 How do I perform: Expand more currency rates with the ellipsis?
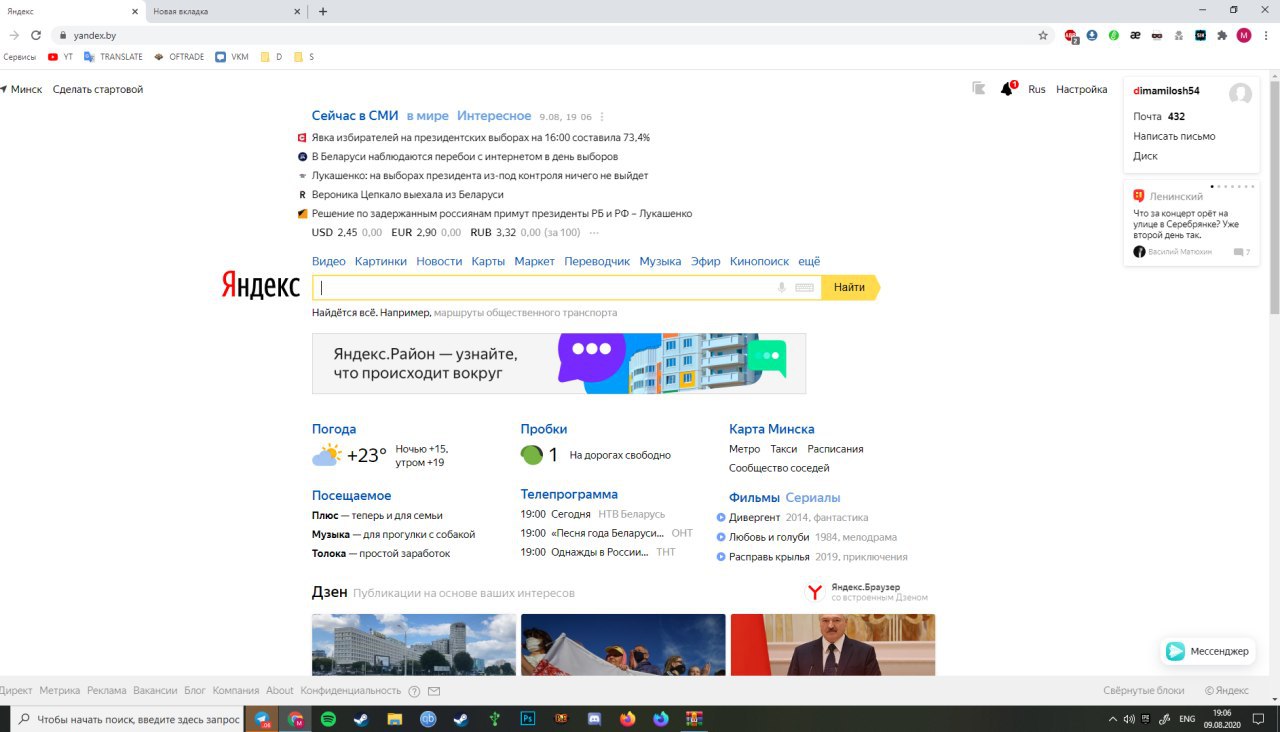[x=594, y=233]
